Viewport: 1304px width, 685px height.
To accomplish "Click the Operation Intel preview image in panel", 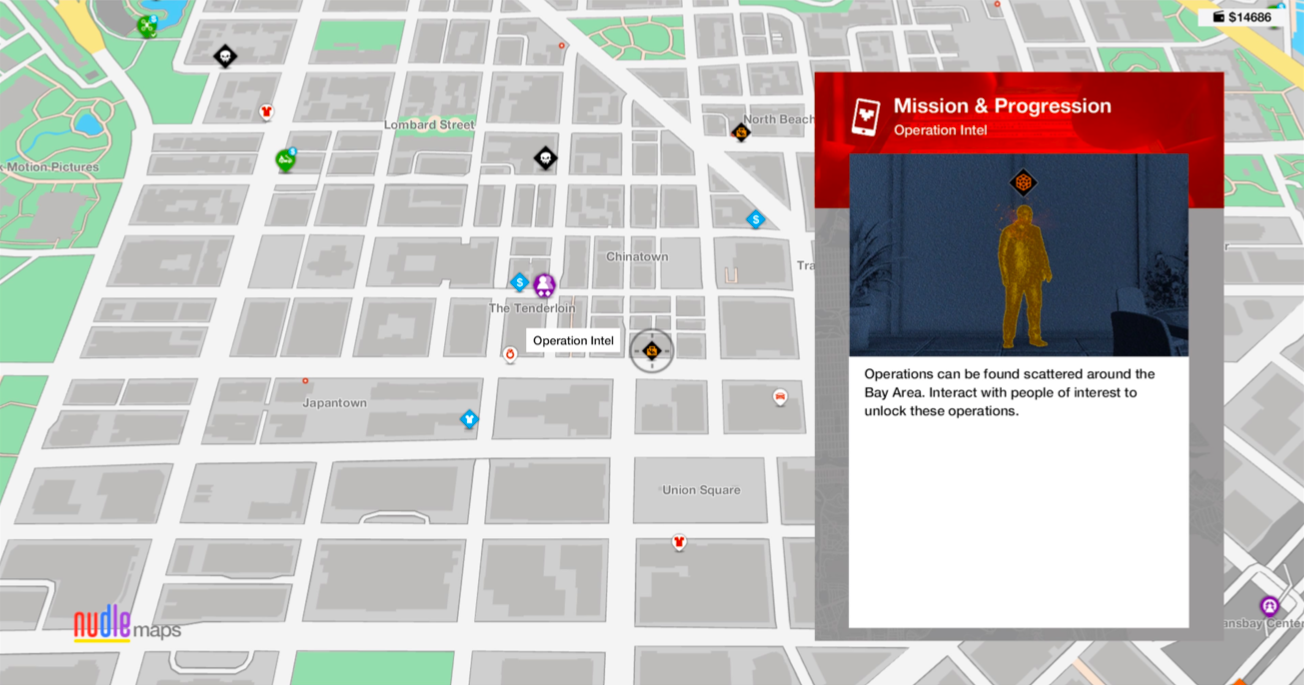I will (x=1018, y=255).
